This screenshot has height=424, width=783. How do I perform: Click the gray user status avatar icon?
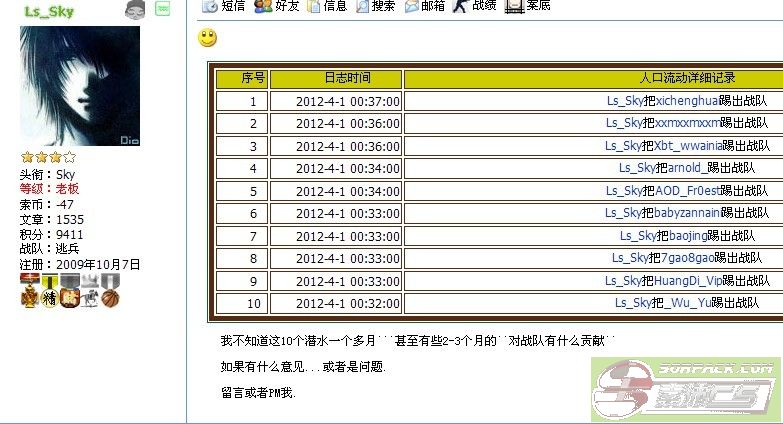pos(136,10)
